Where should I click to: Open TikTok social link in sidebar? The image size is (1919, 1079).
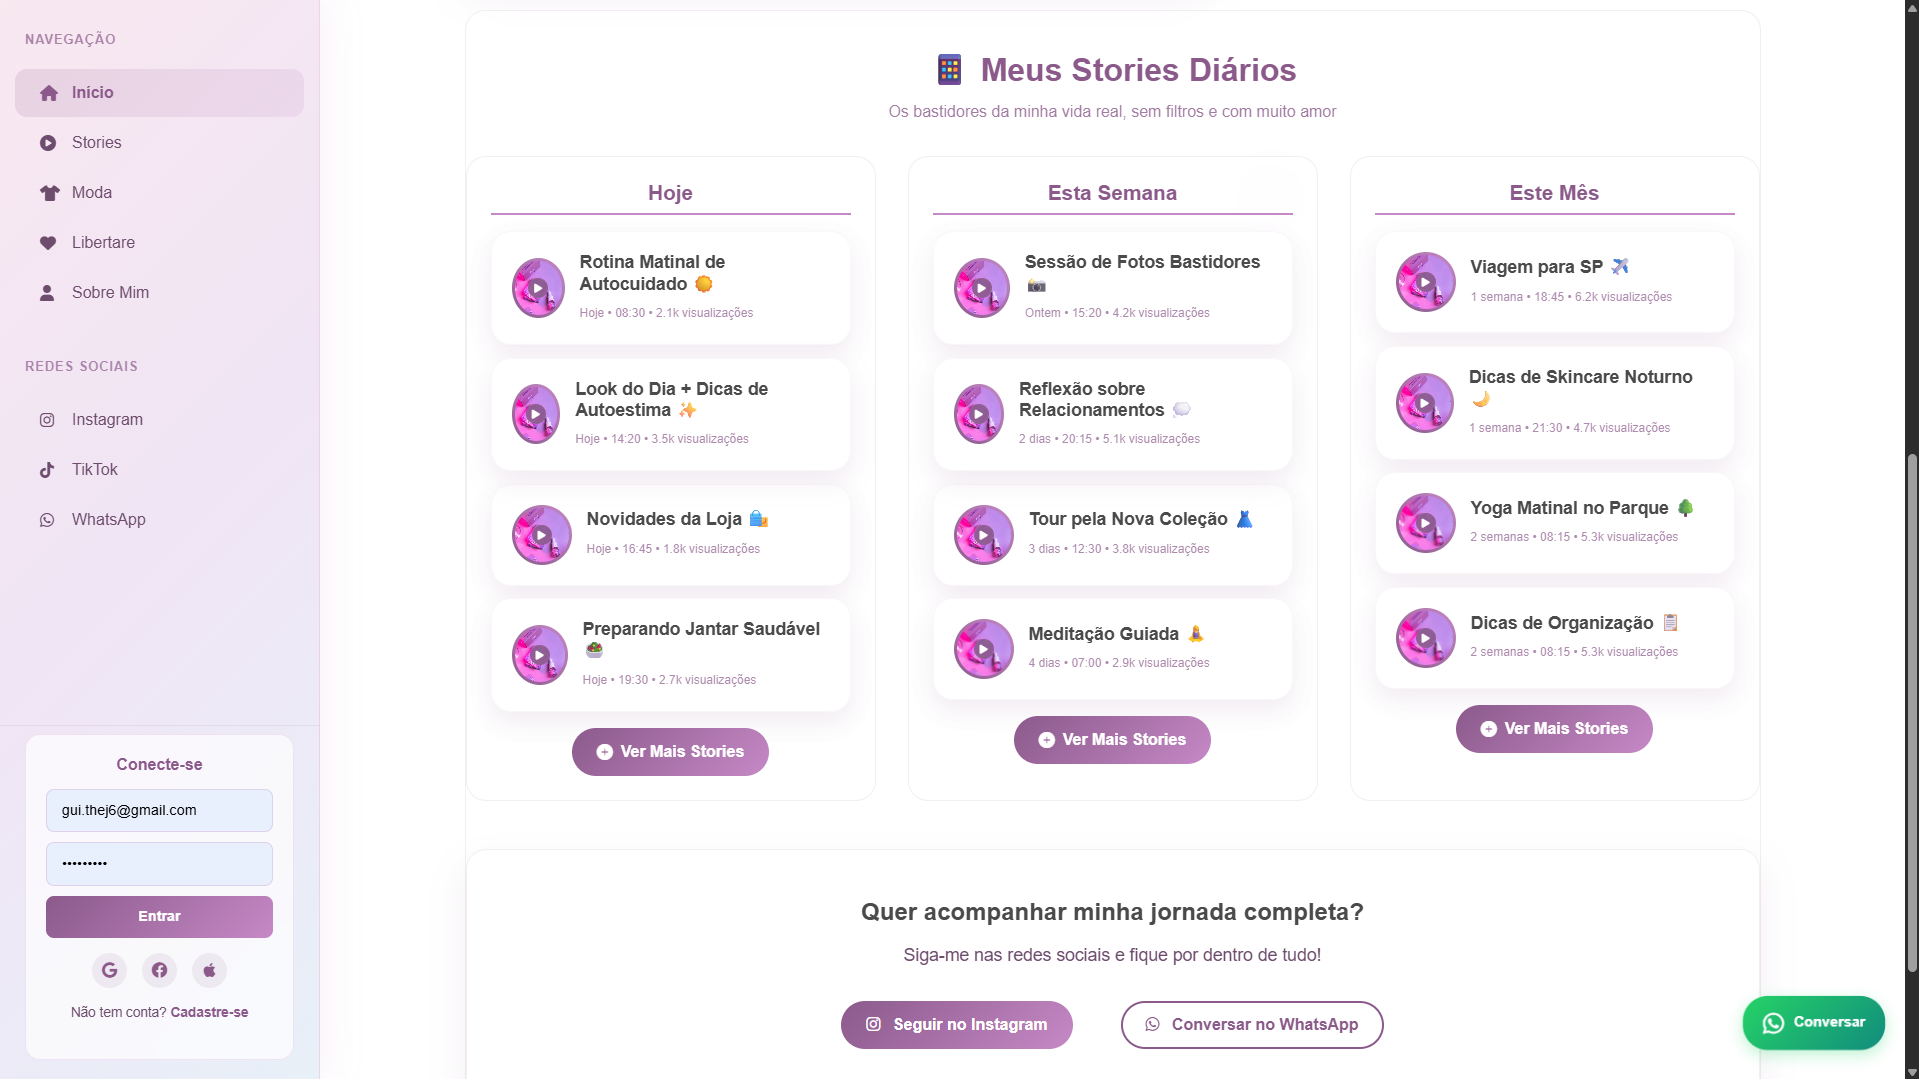tap(94, 470)
